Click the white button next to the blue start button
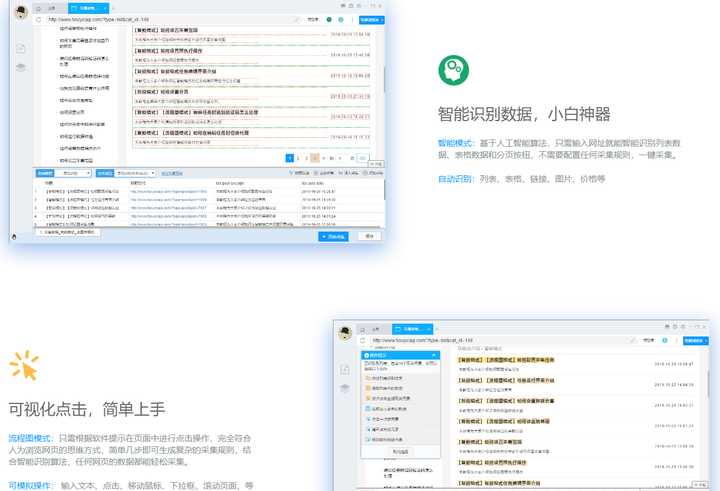This screenshot has height=491, width=720. (x=369, y=236)
